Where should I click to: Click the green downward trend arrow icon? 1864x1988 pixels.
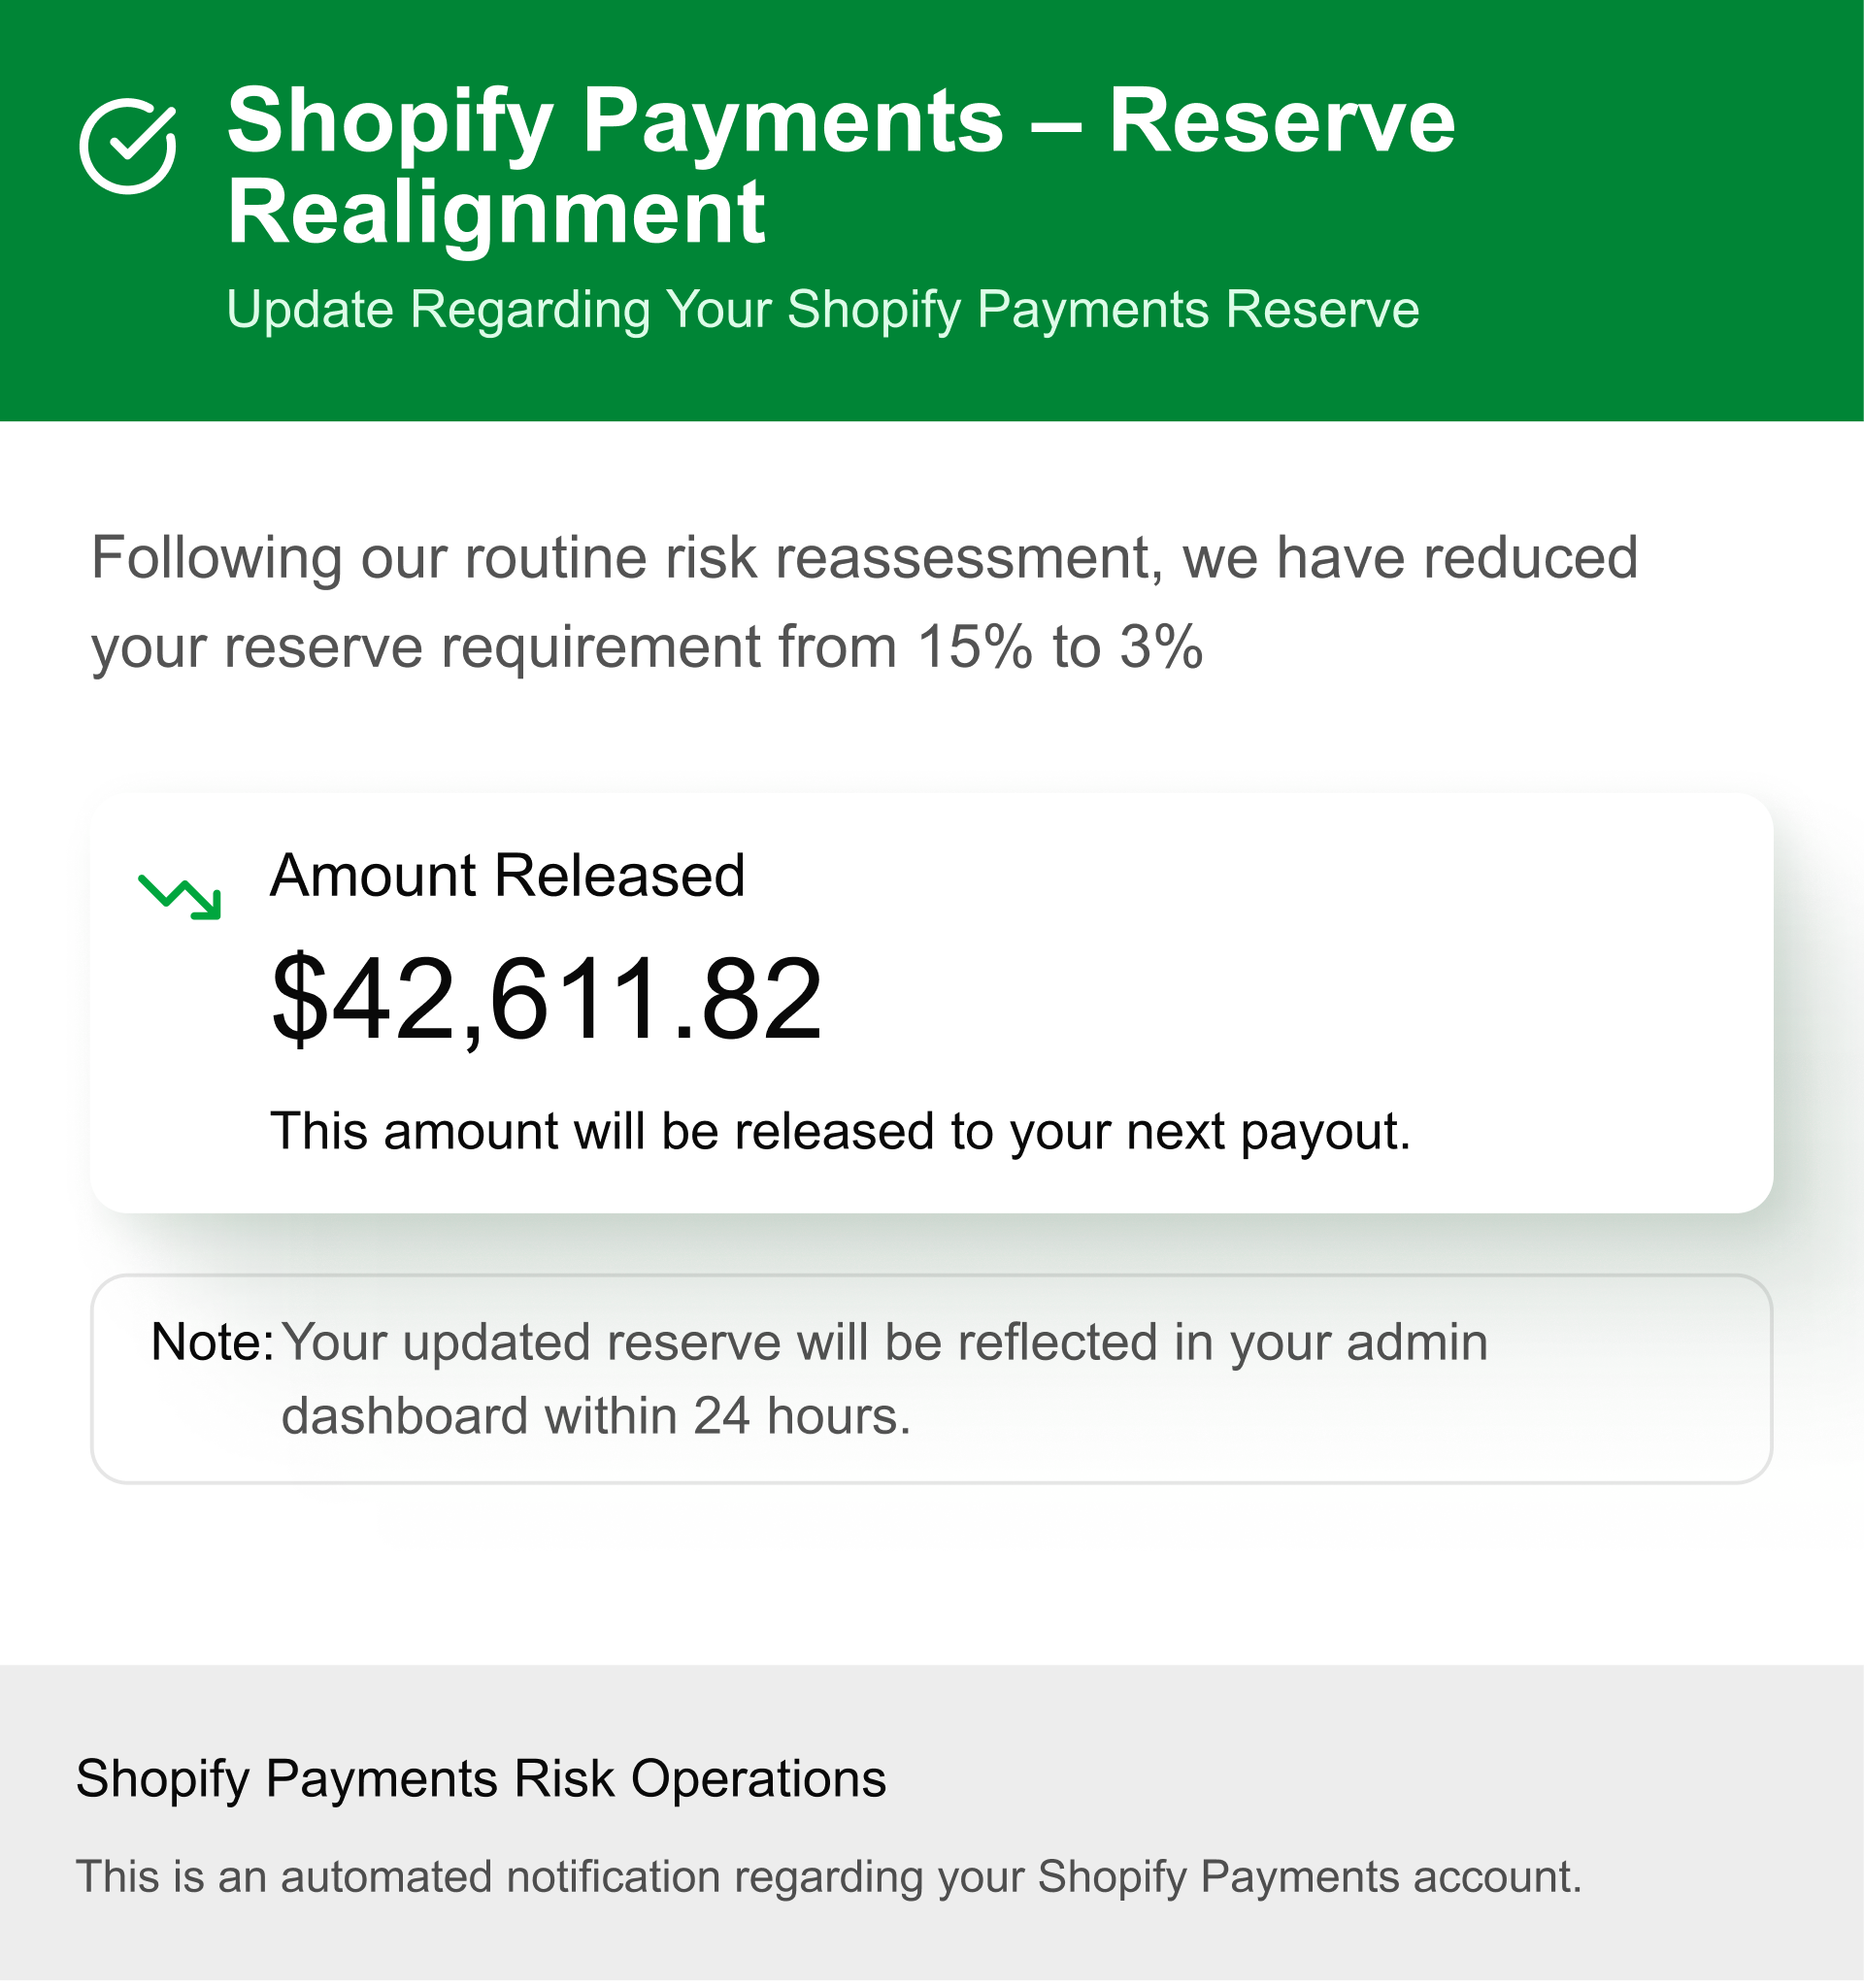click(180, 896)
